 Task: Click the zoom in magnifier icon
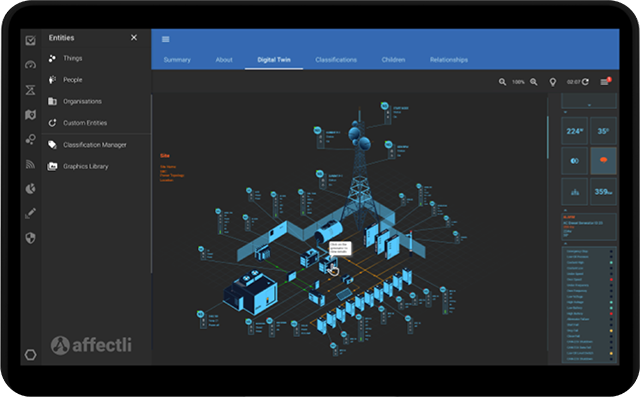point(534,82)
